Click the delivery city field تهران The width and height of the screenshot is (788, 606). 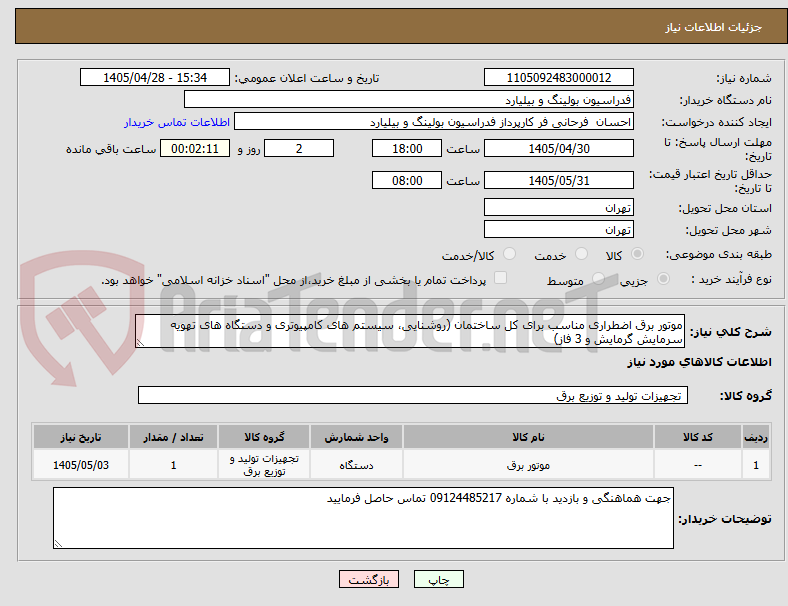[559, 229]
